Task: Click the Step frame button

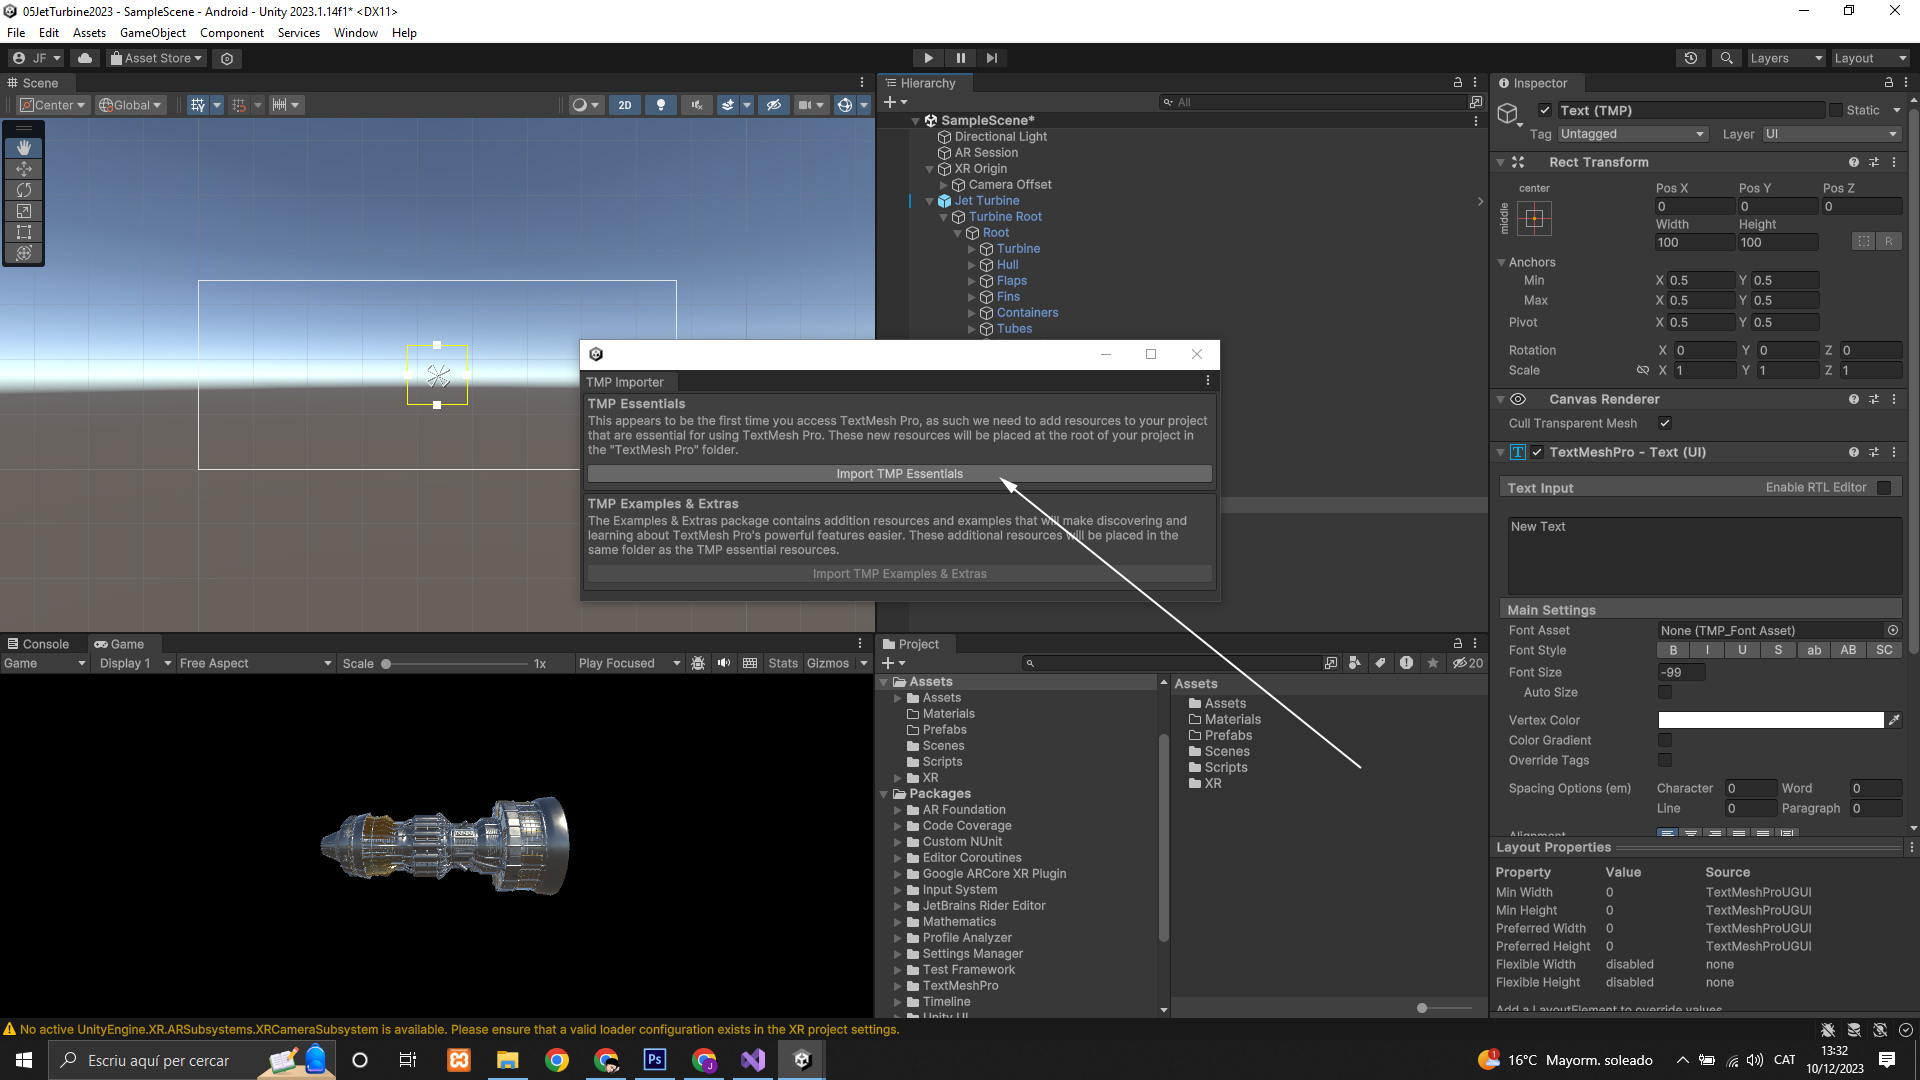Action: click(x=991, y=58)
